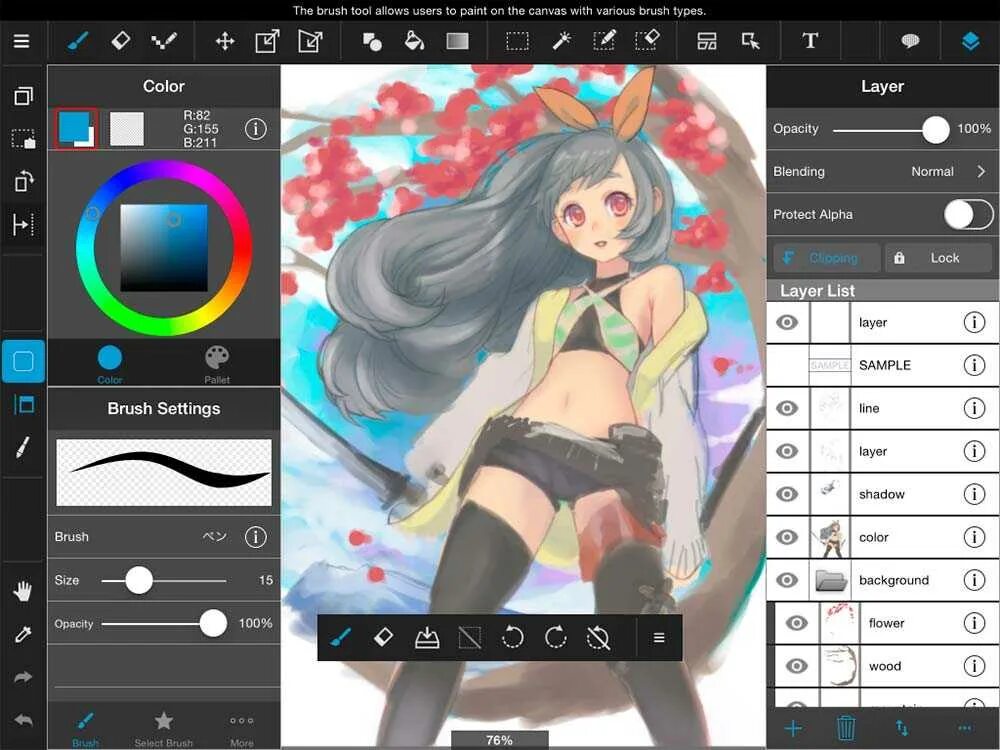Select the dot/polyline drawing tool

(164, 41)
